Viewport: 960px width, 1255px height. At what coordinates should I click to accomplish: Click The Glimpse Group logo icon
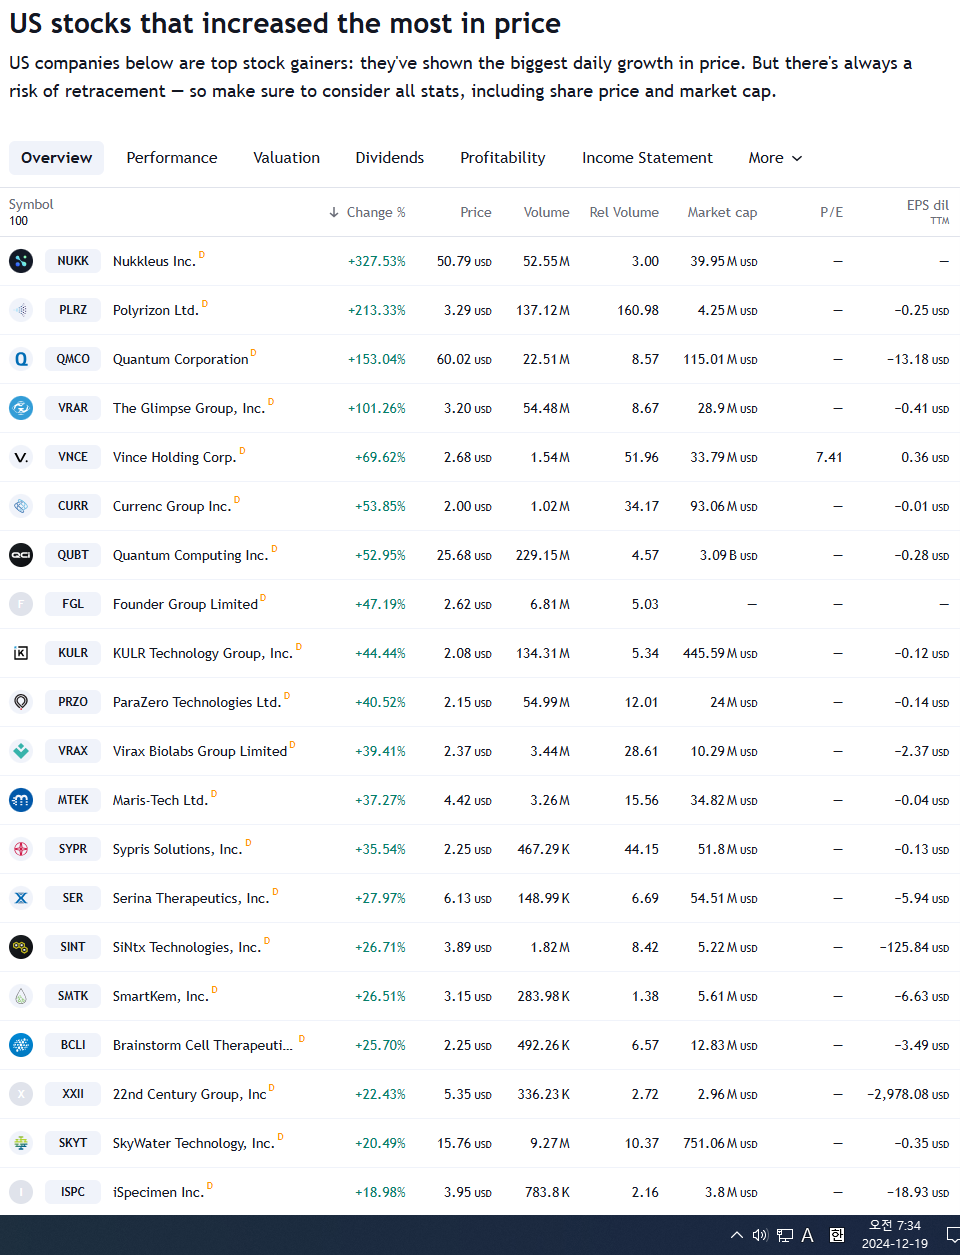pos(21,408)
